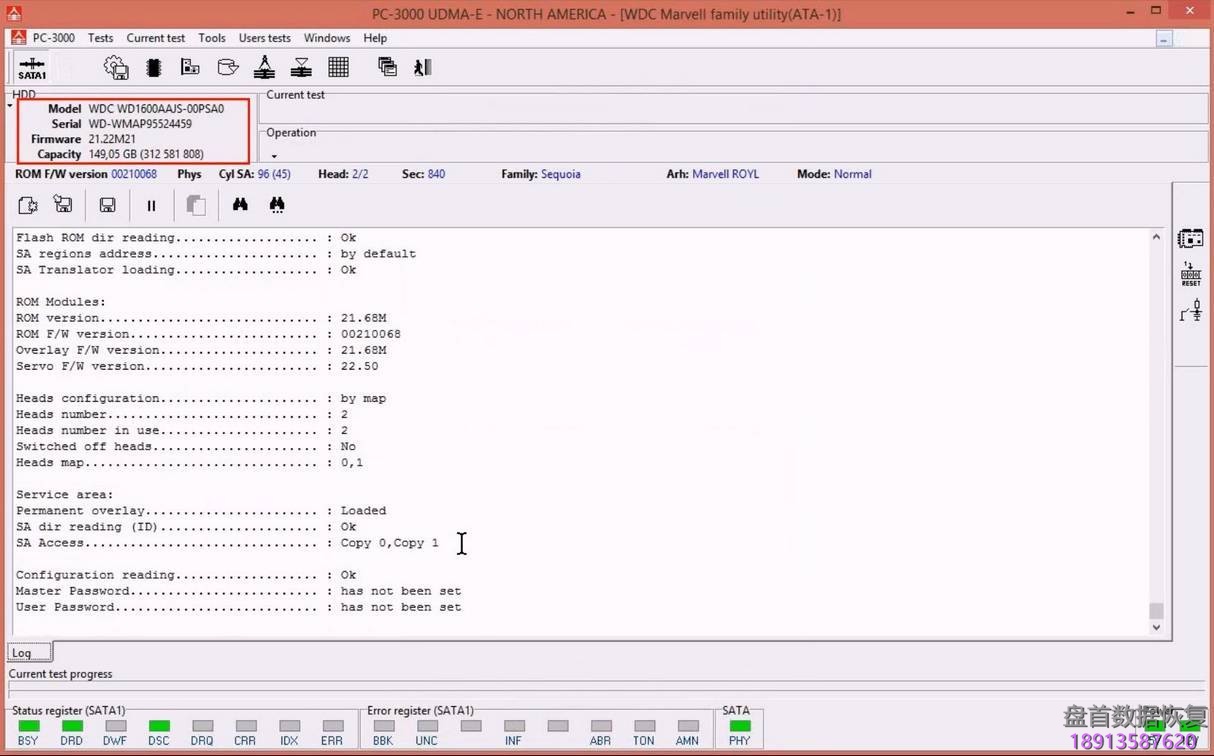This screenshot has width=1214, height=756.
Task: Click the Normal mode link
Action: [852, 174]
